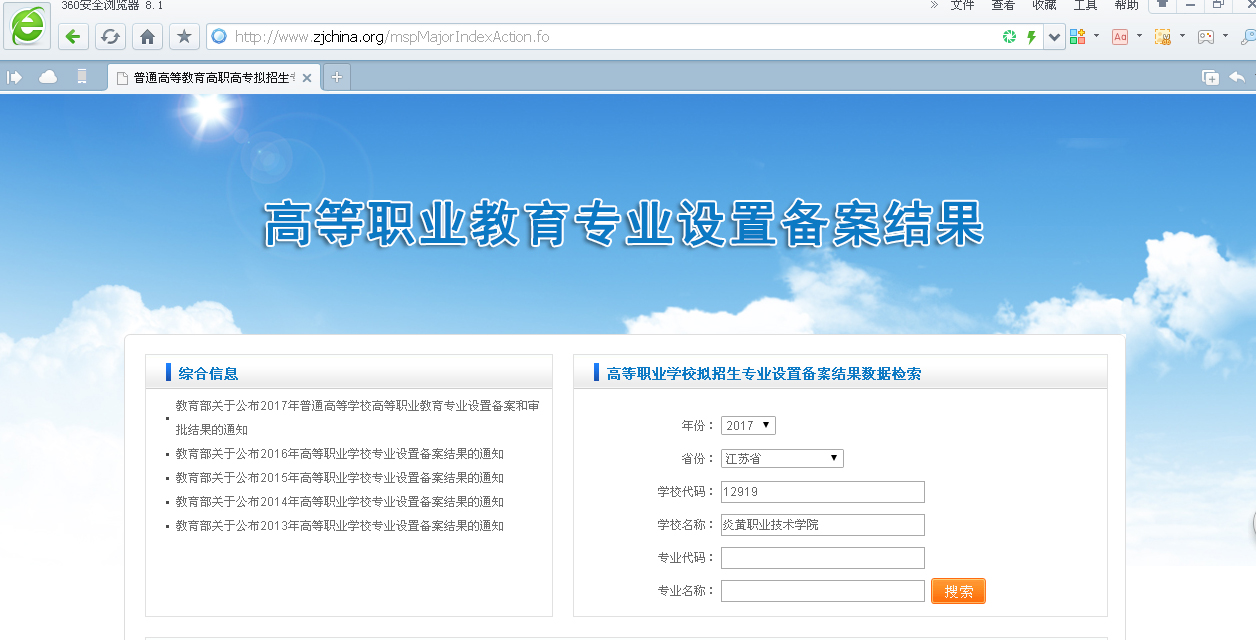Click the 专业代码 input field
1256x640 pixels.
pyautogui.click(x=822, y=558)
